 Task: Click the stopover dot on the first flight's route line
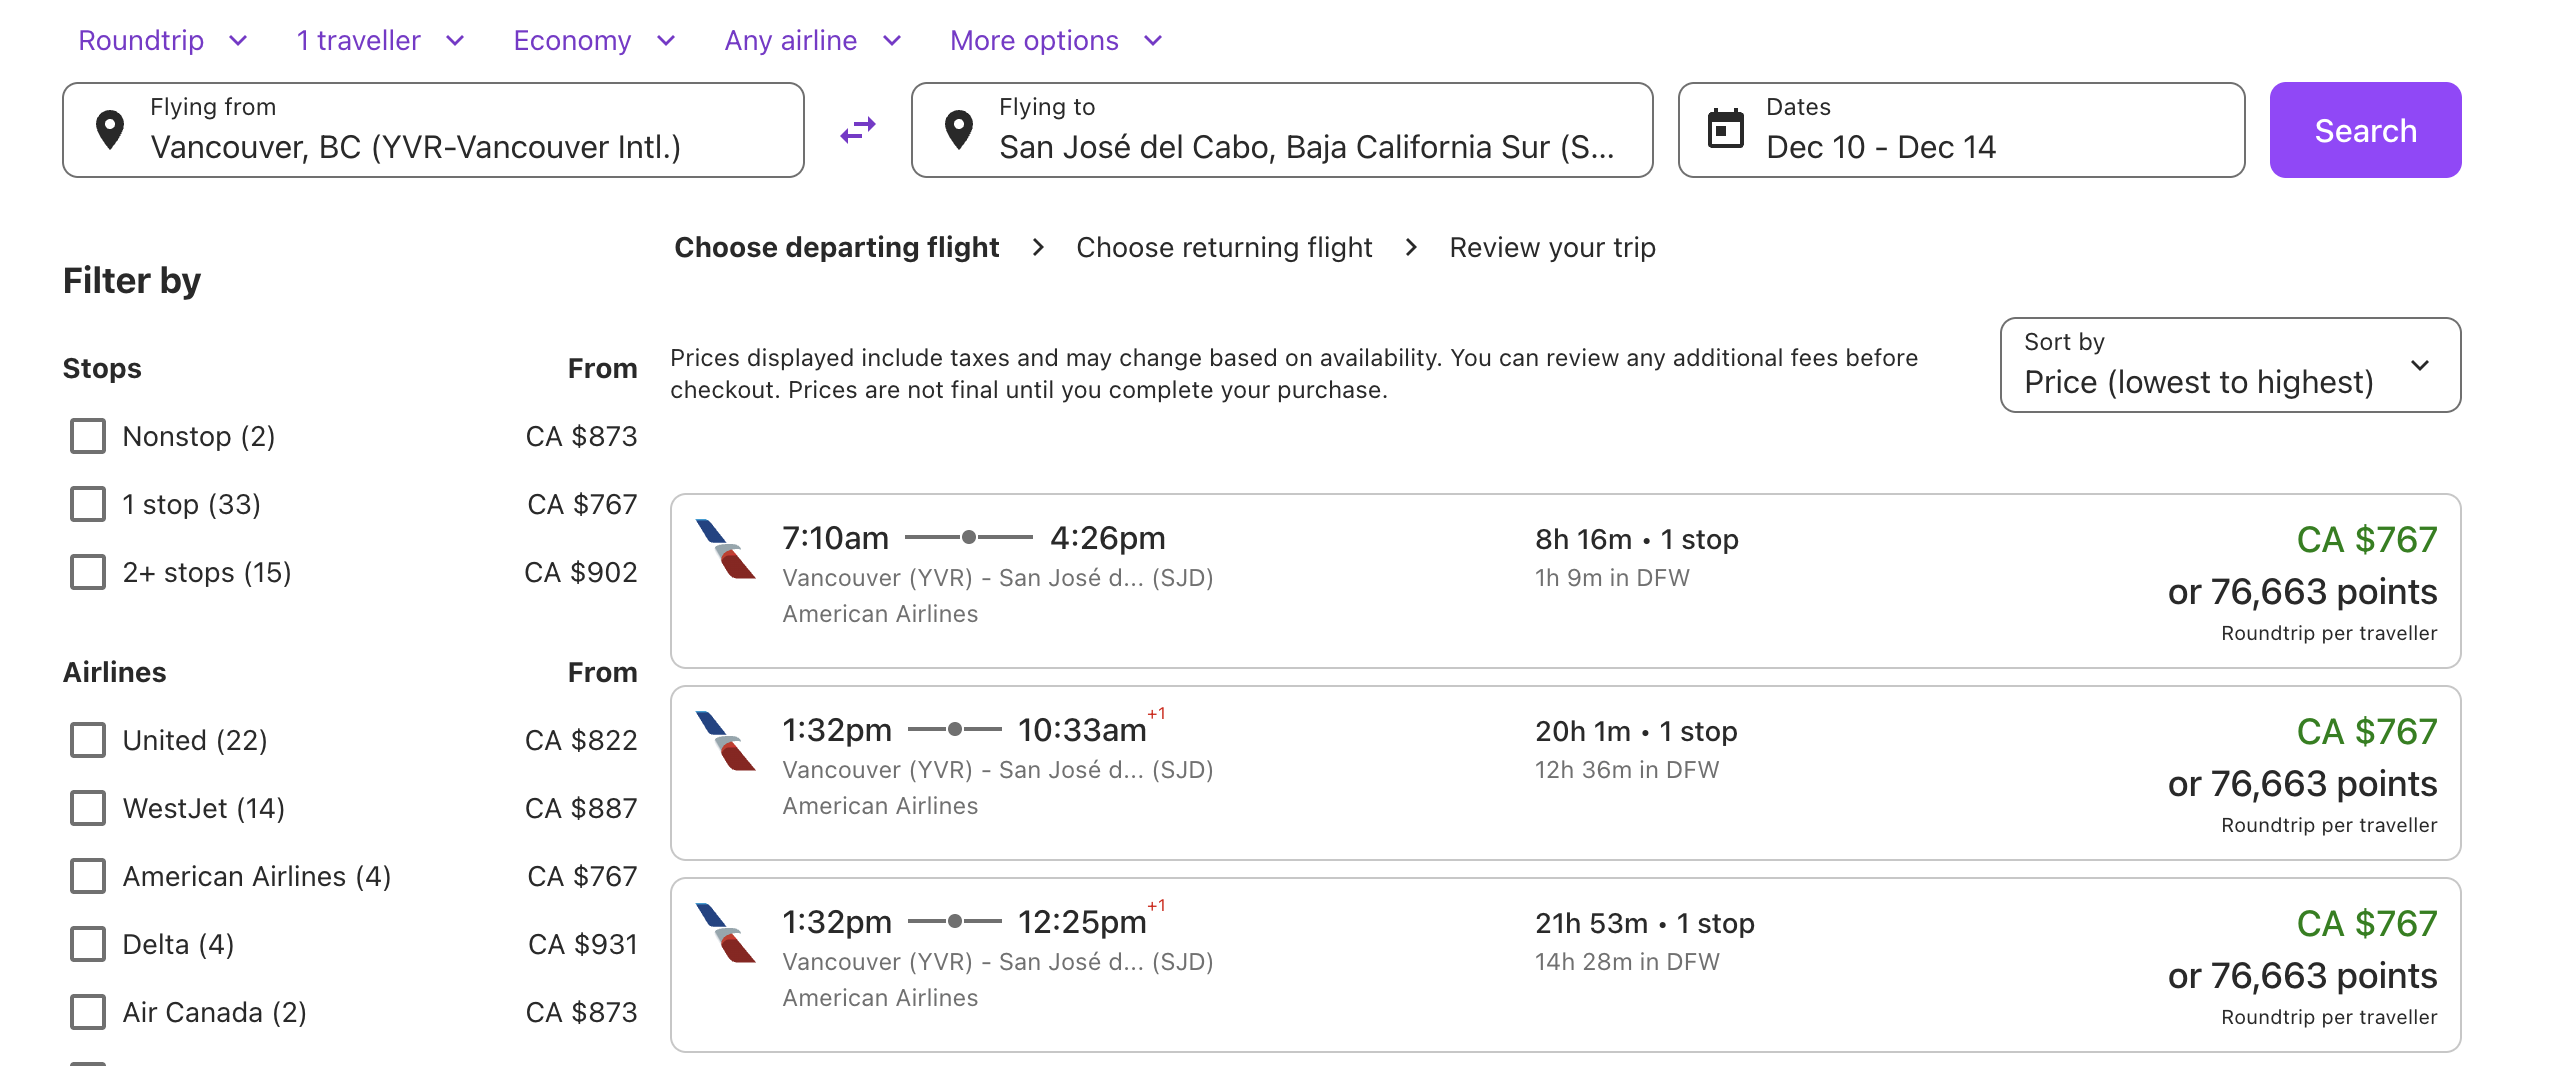(x=967, y=538)
